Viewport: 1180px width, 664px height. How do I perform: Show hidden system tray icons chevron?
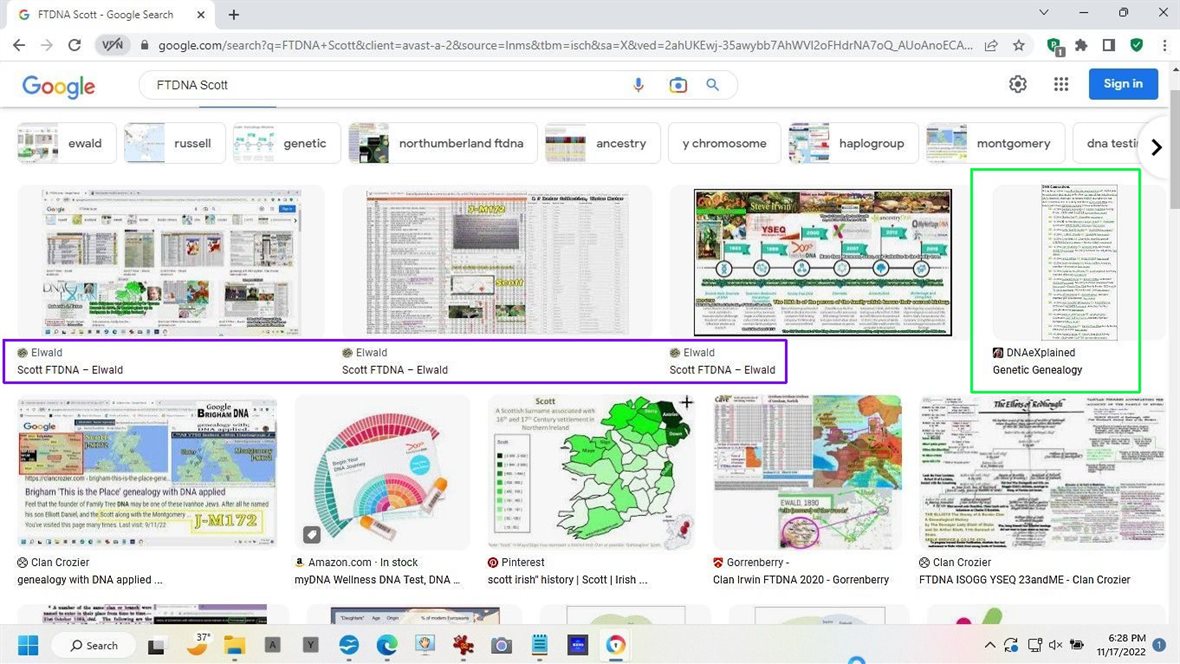[x=990, y=645]
